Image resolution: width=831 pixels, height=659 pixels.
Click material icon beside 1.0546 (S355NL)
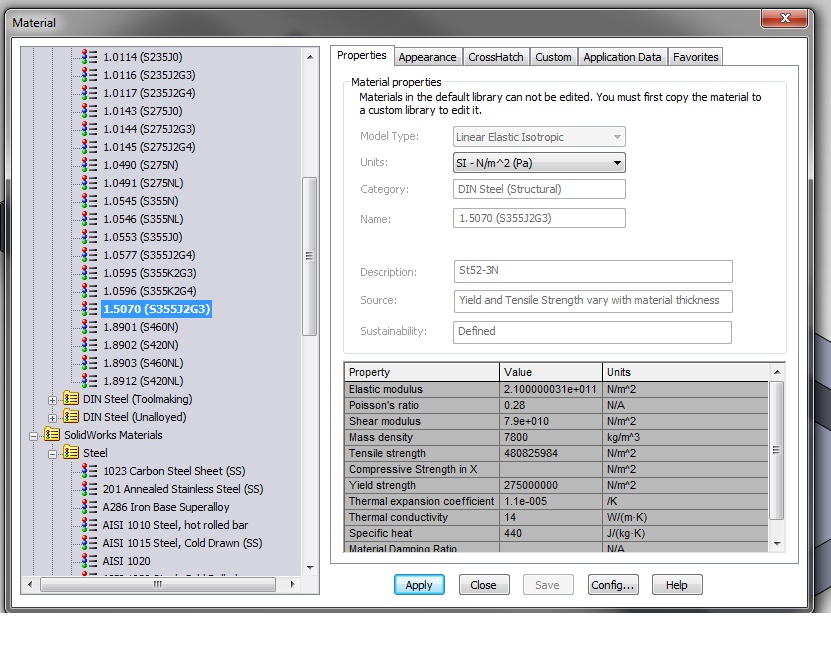click(90, 219)
